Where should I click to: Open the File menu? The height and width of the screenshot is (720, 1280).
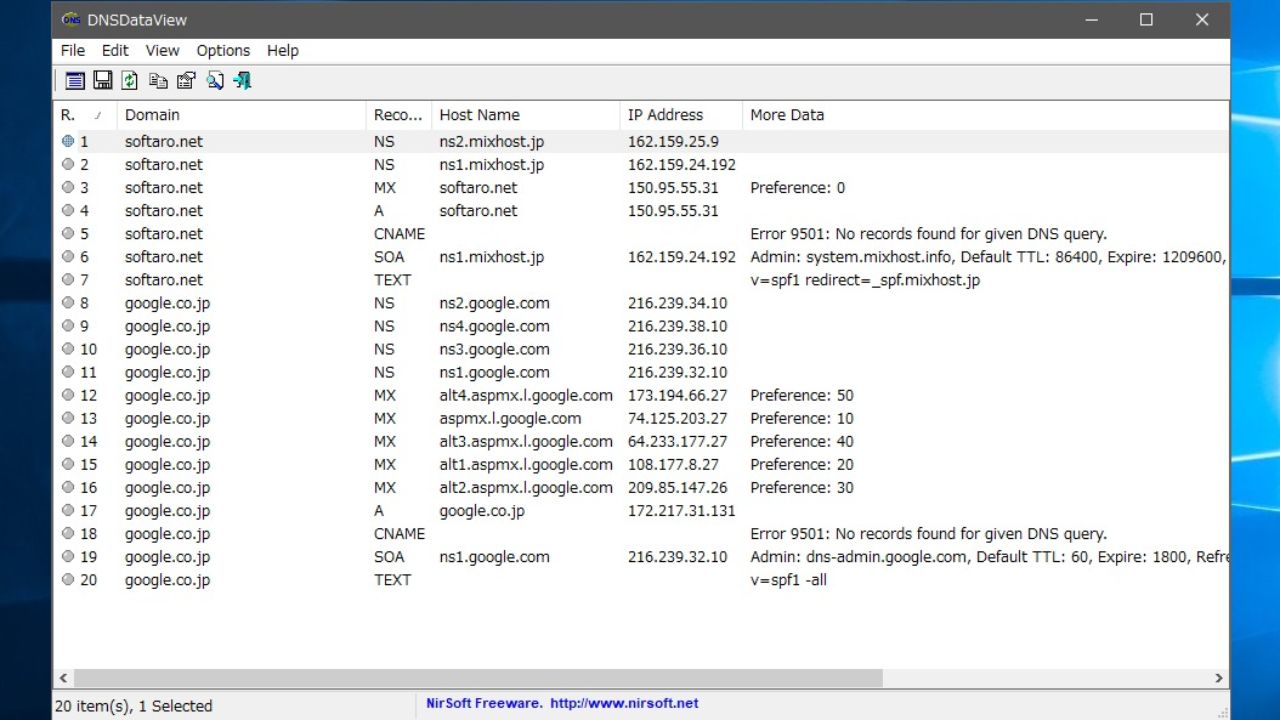coord(73,51)
